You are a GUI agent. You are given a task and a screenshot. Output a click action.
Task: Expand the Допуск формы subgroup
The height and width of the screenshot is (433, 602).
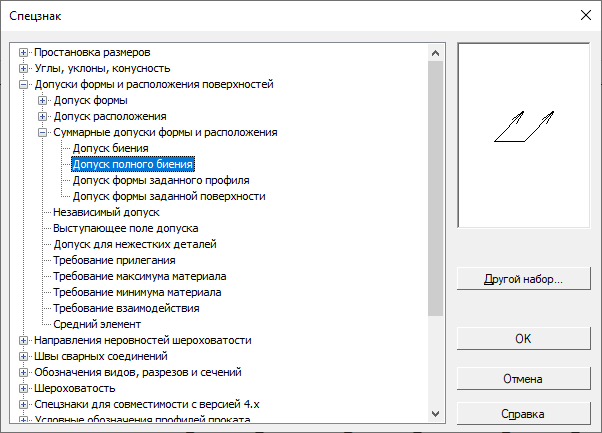click(42, 100)
